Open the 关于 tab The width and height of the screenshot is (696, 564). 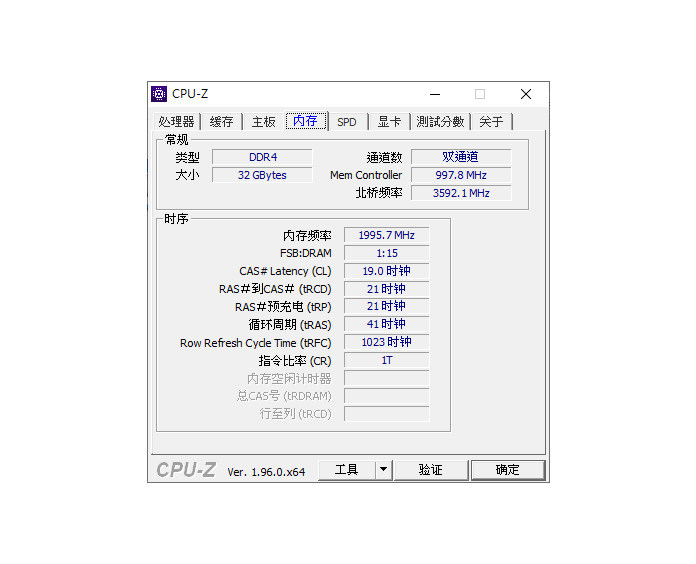pyautogui.click(x=491, y=122)
